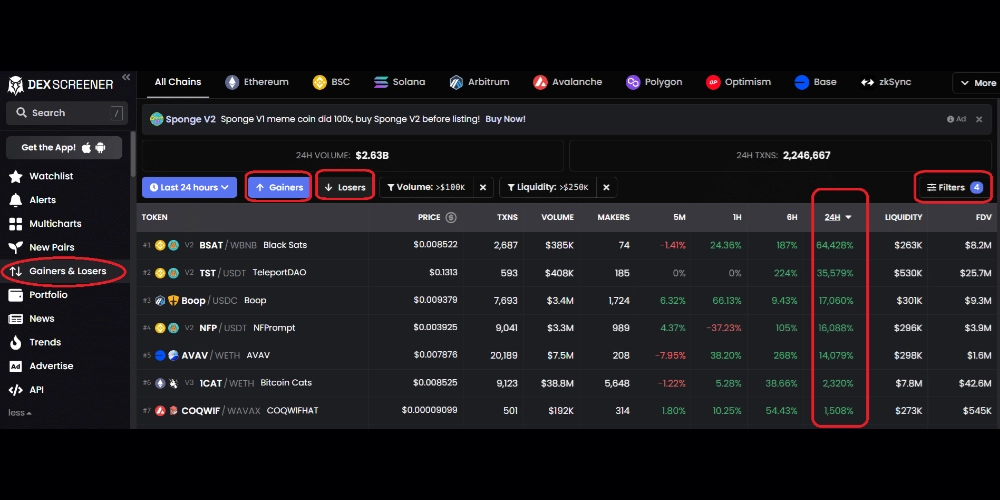The height and width of the screenshot is (500, 1000).
Task: Click the DEX Screener owl logo
Action: 15,85
